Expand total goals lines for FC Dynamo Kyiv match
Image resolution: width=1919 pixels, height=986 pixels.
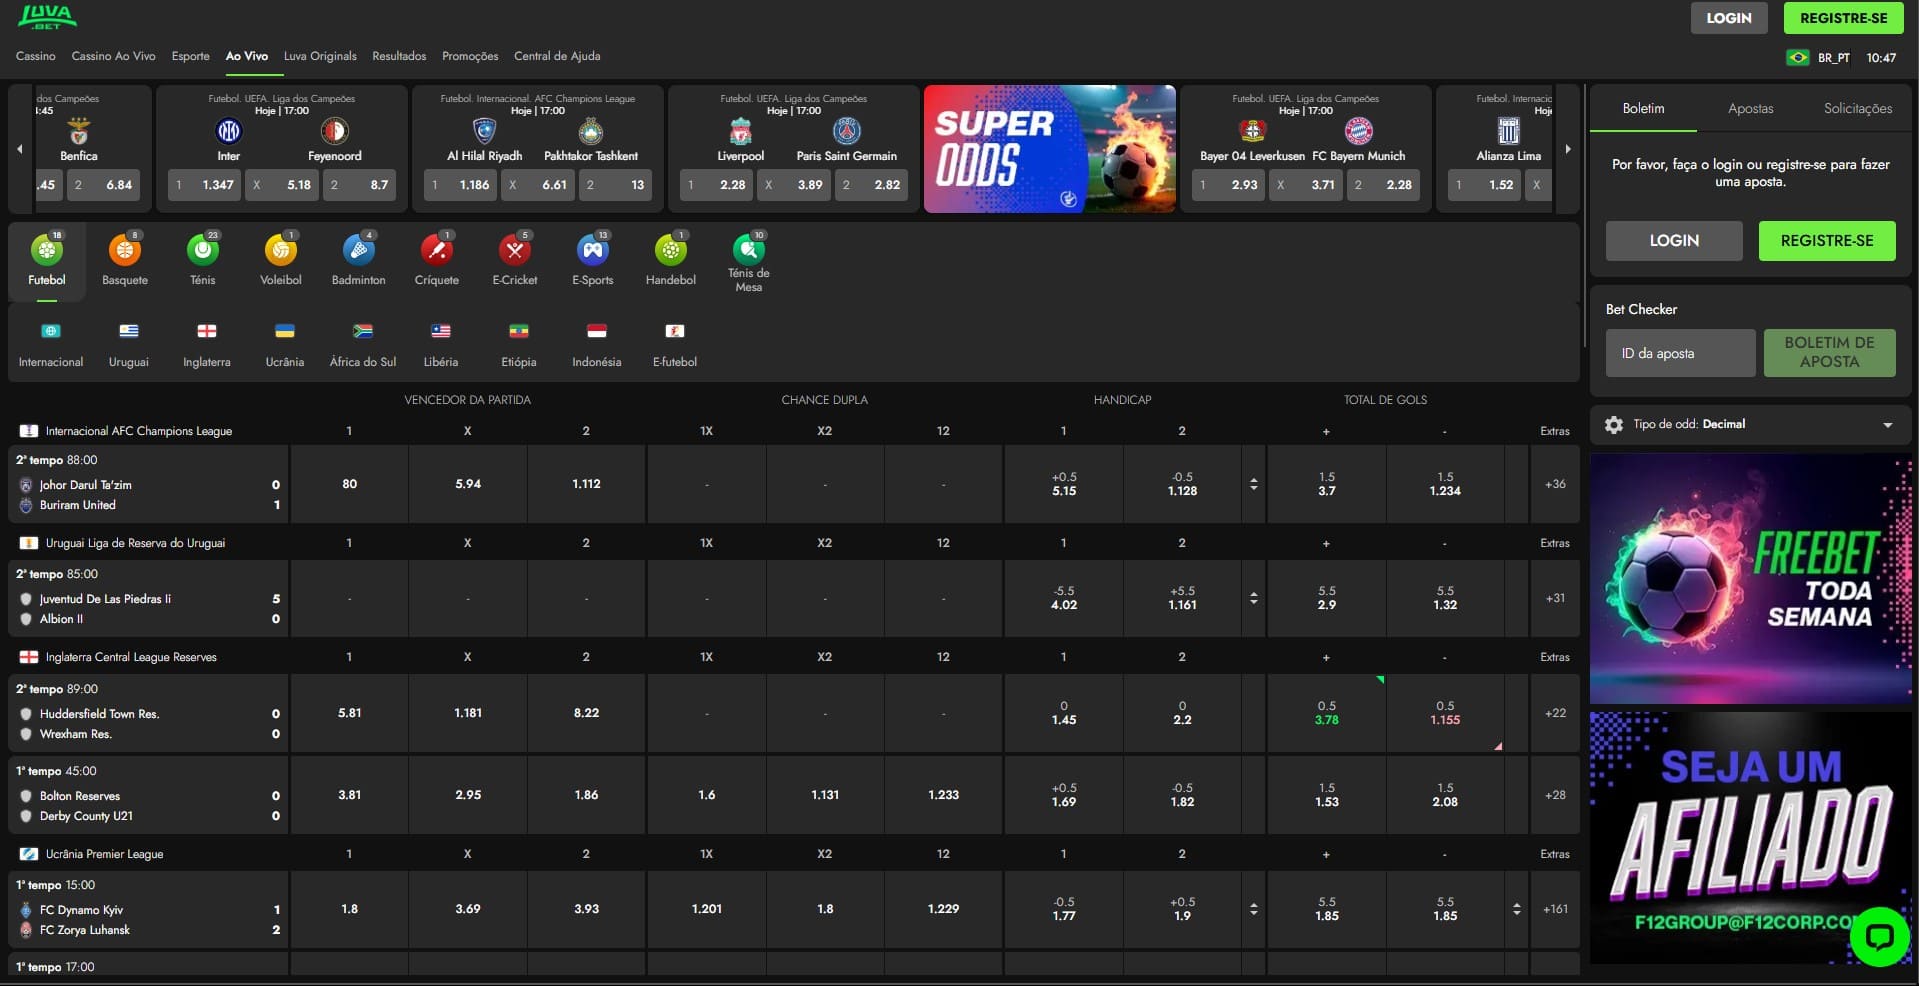click(1517, 909)
